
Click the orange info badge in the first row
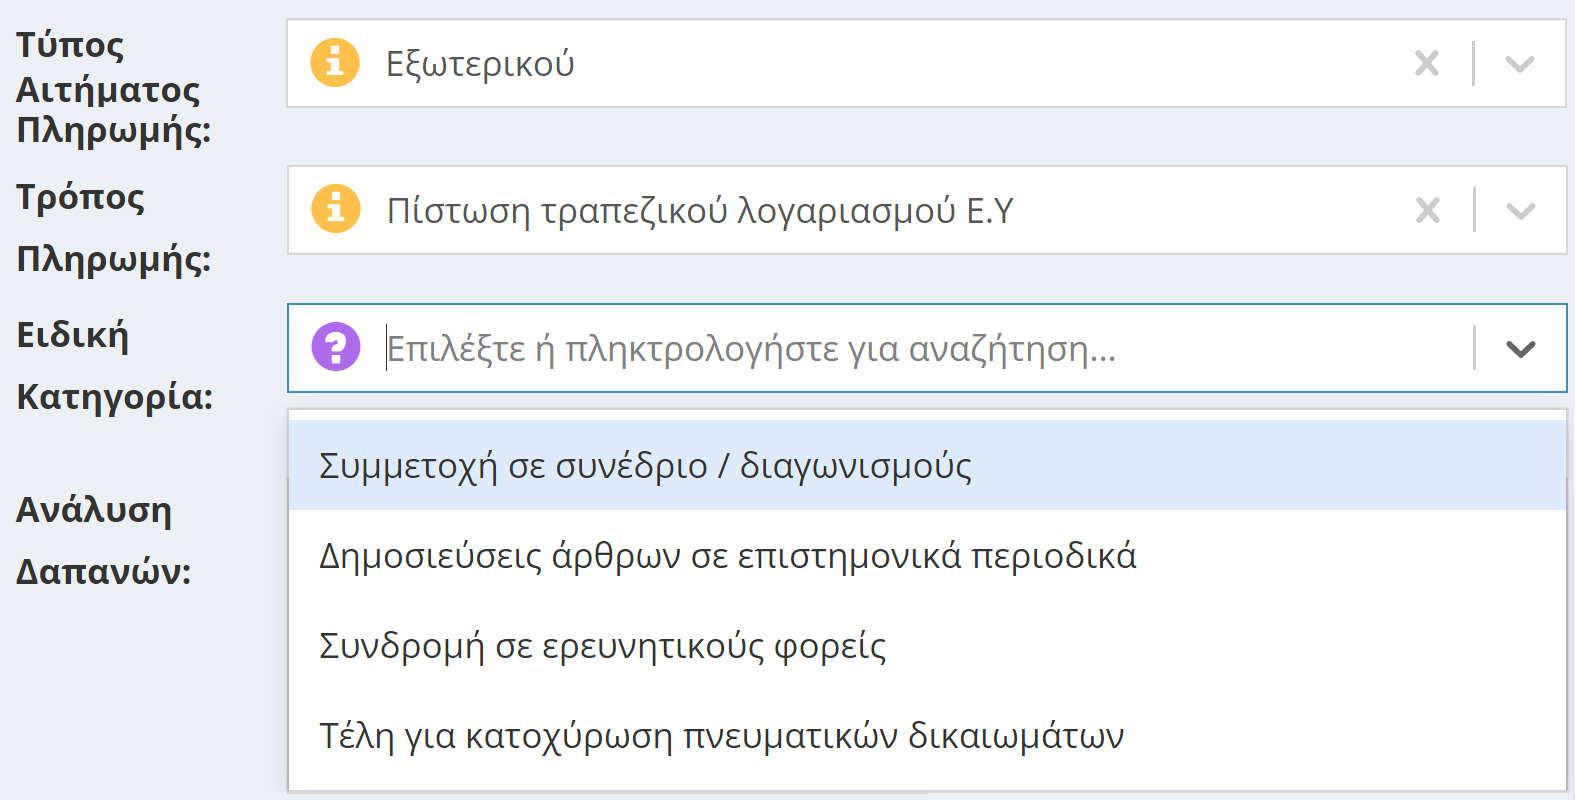click(x=335, y=64)
